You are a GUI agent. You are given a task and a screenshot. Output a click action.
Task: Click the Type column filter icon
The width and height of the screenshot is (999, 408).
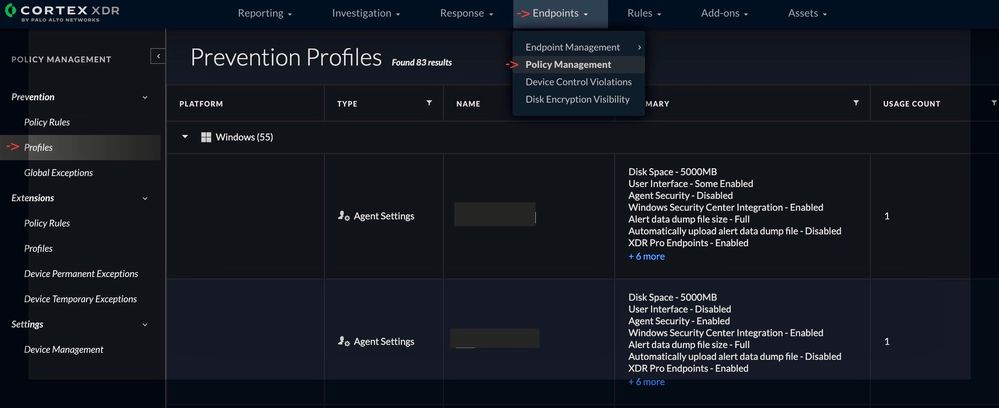(429, 103)
